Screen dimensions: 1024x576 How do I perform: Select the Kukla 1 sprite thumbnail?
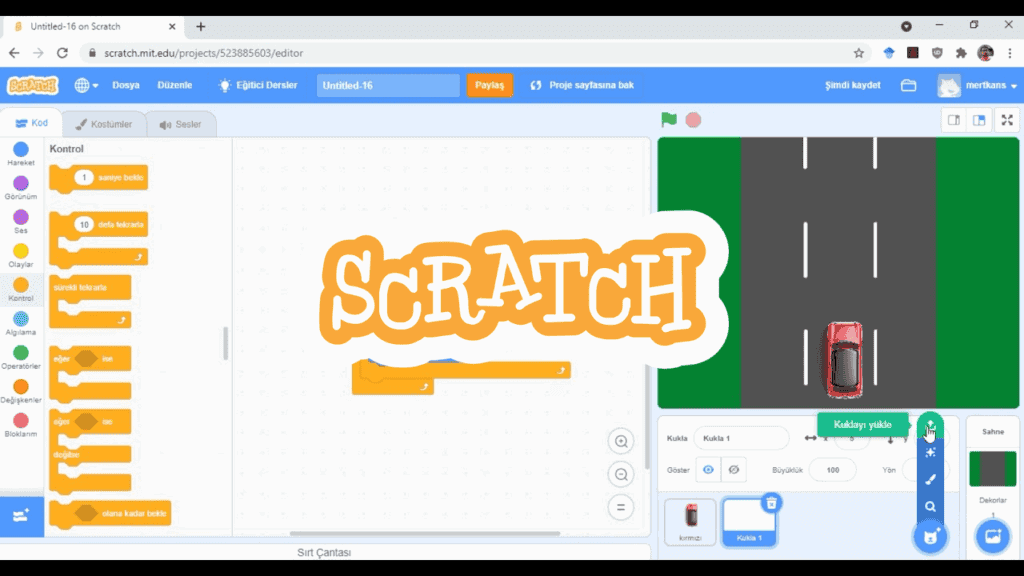[749, 522]
